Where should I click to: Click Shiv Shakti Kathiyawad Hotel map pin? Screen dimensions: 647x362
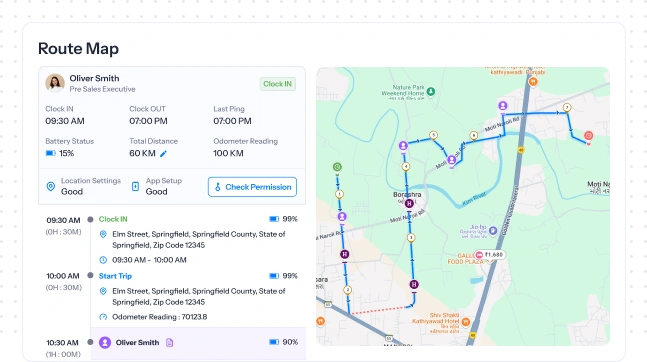[466, 321]
